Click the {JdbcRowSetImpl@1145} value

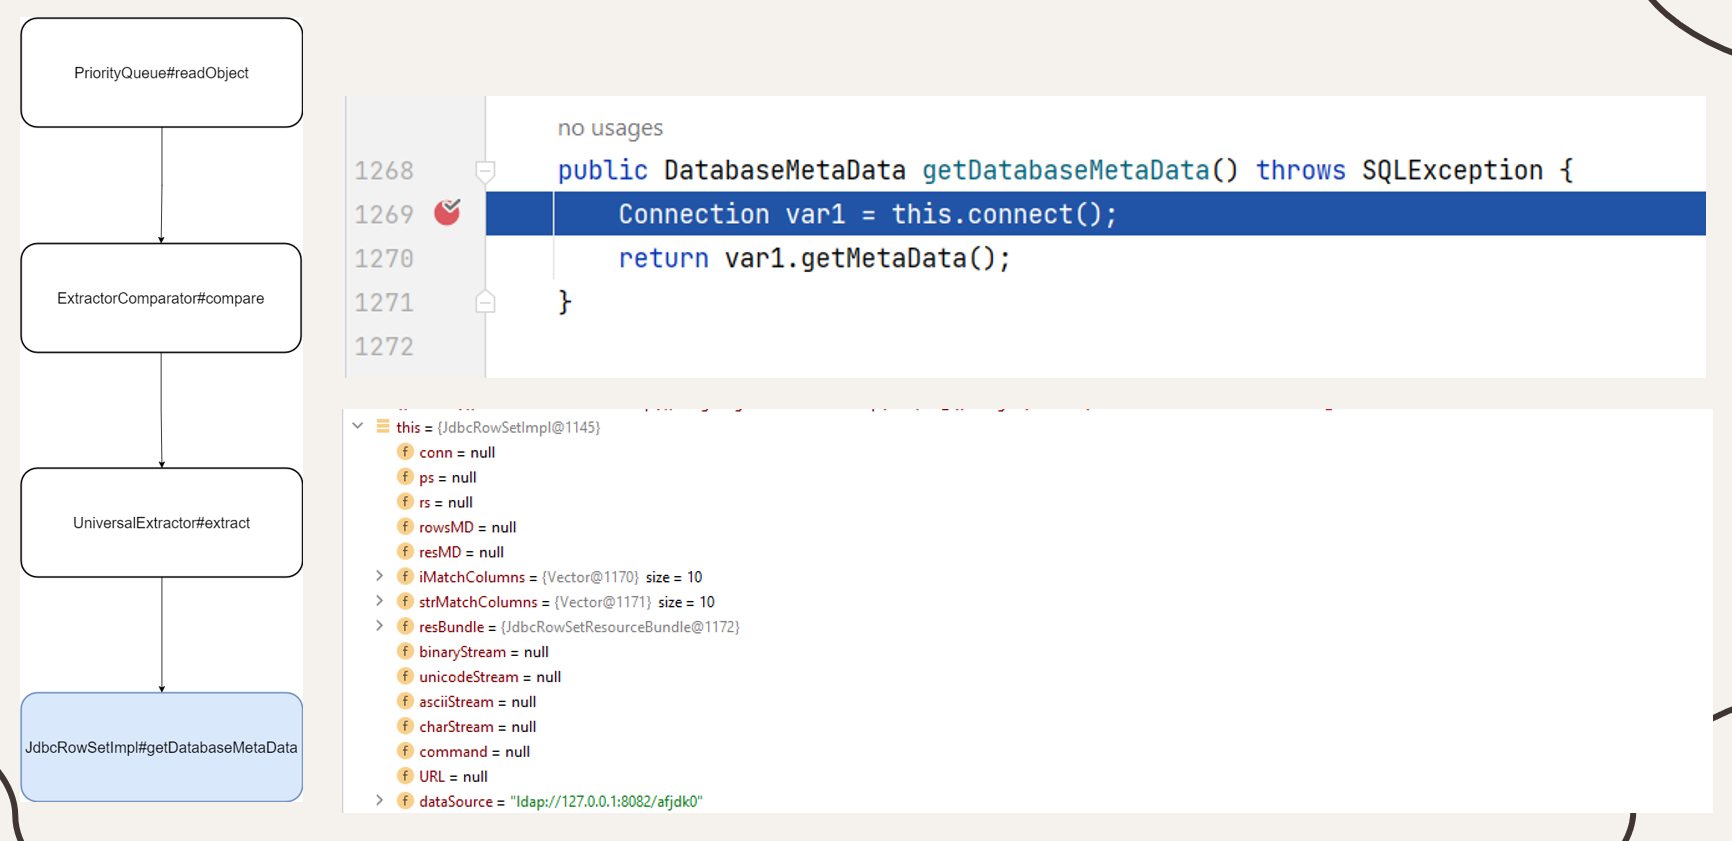pyautogui.click(x=518, y=427)
